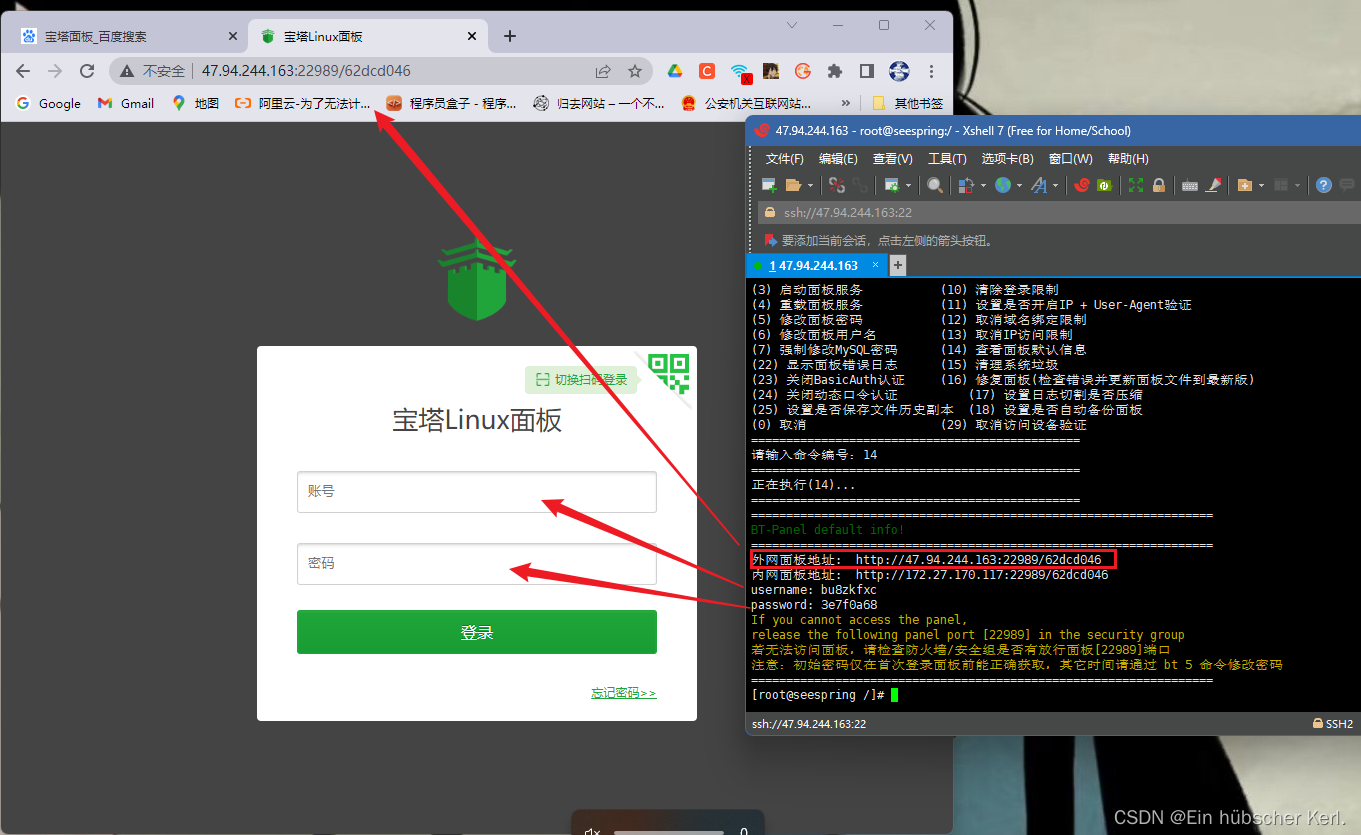This screenshot has width=1361, height=835.
Task: Expand the session properties dropdown arrow
Action: 908,185
